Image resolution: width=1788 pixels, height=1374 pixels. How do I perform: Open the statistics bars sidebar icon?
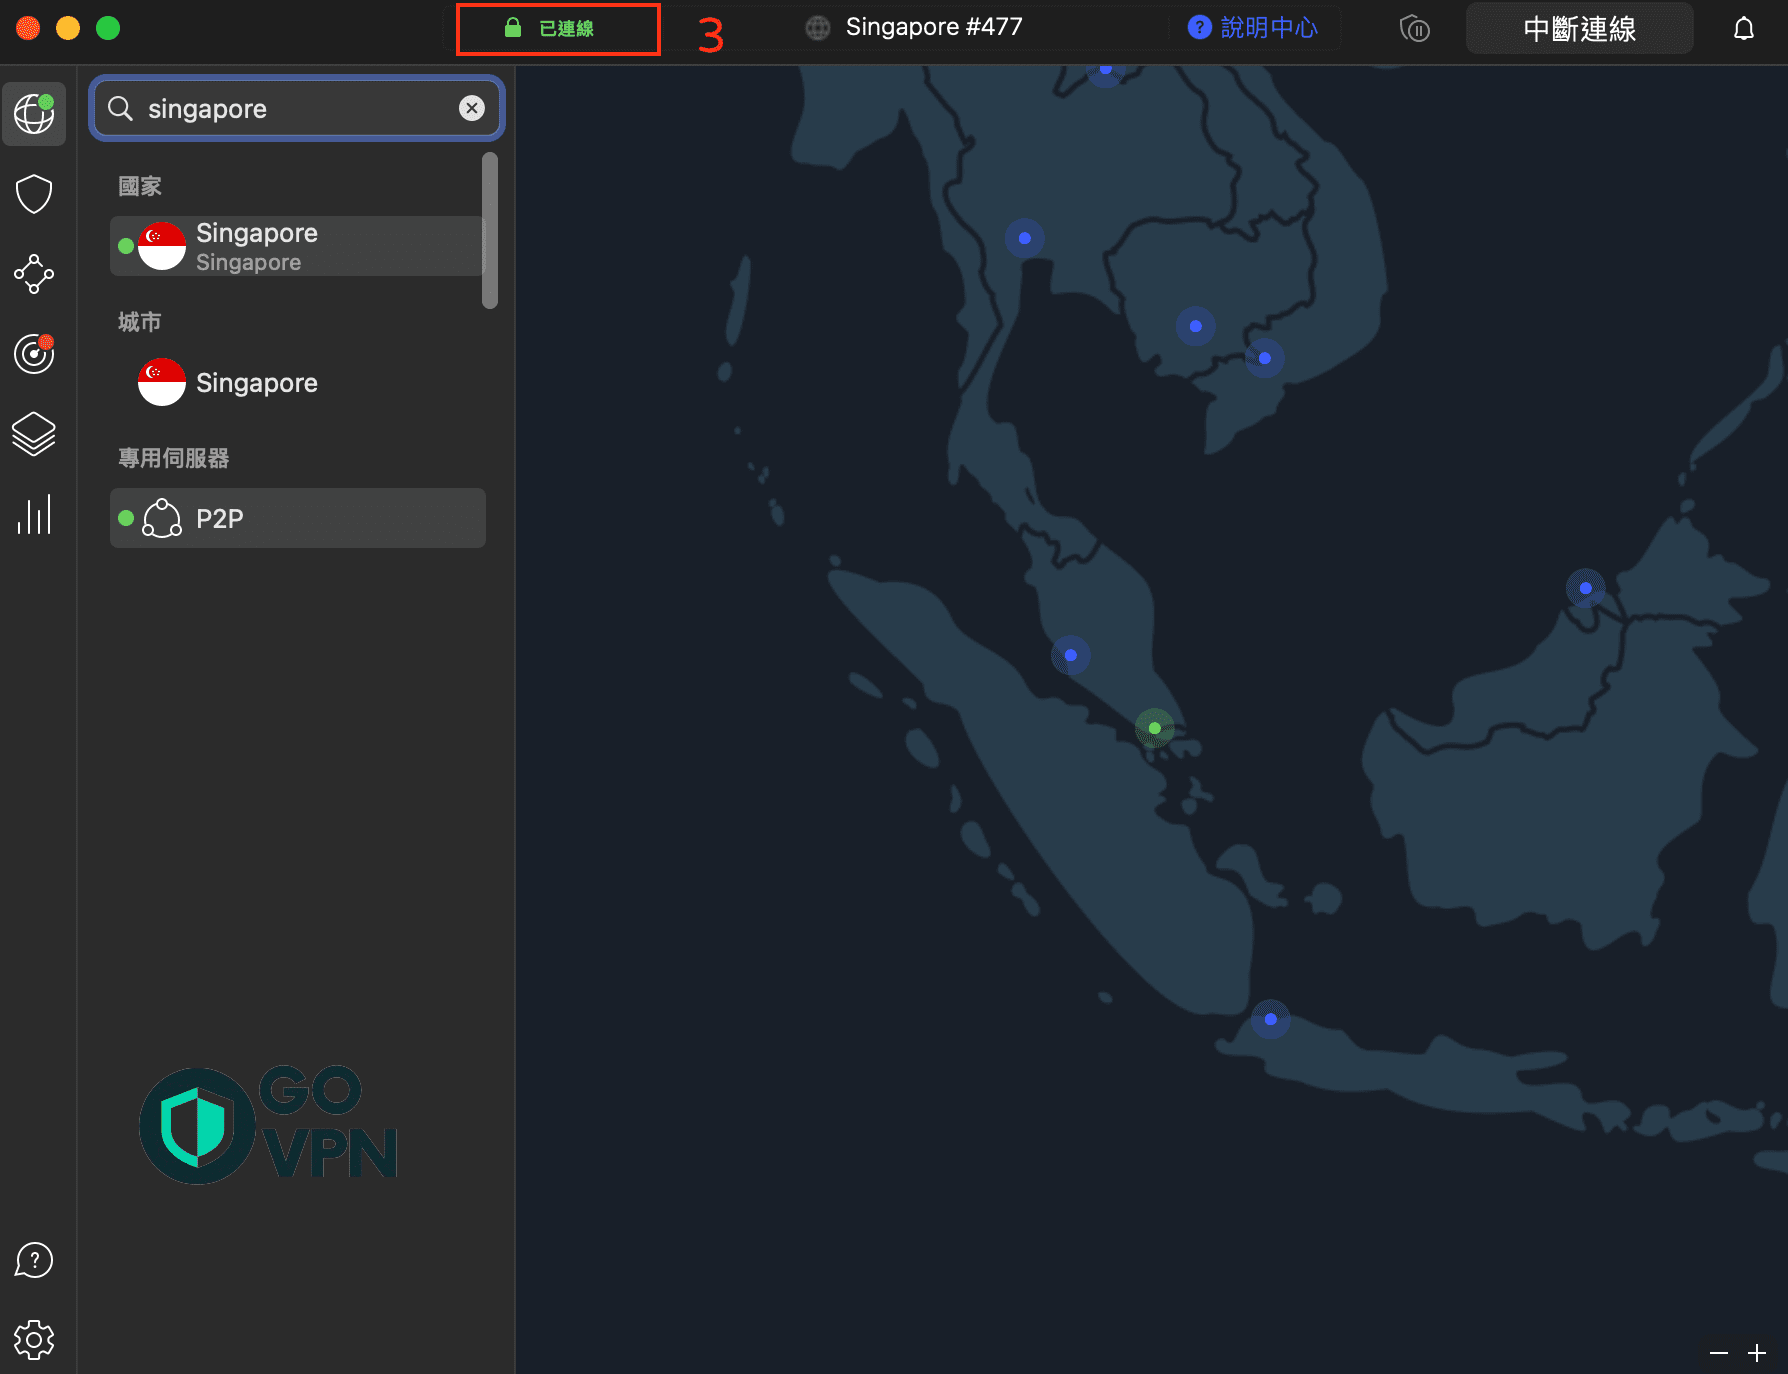point(34,515)
